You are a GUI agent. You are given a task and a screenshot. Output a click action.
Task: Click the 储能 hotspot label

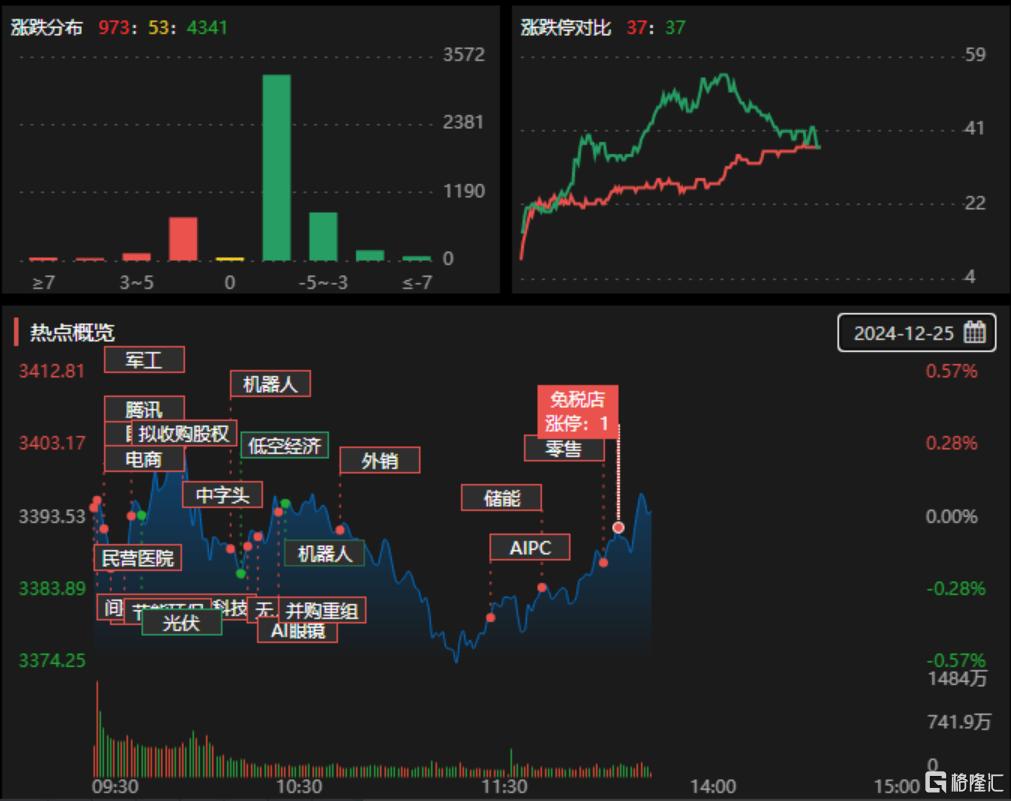[x=501, y=497]
